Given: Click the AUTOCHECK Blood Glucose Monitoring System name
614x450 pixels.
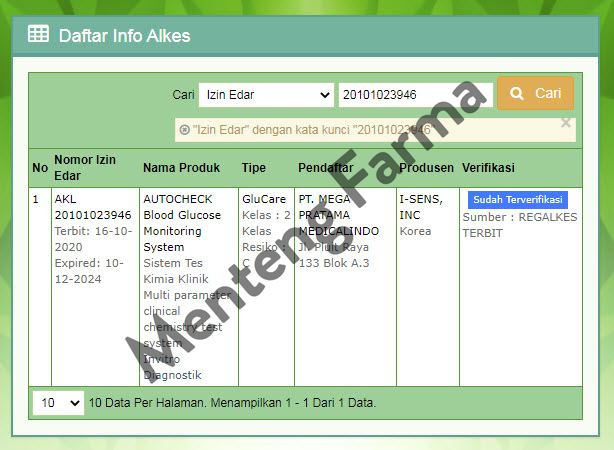Looking at the screenshot, I should click(182, 223).
